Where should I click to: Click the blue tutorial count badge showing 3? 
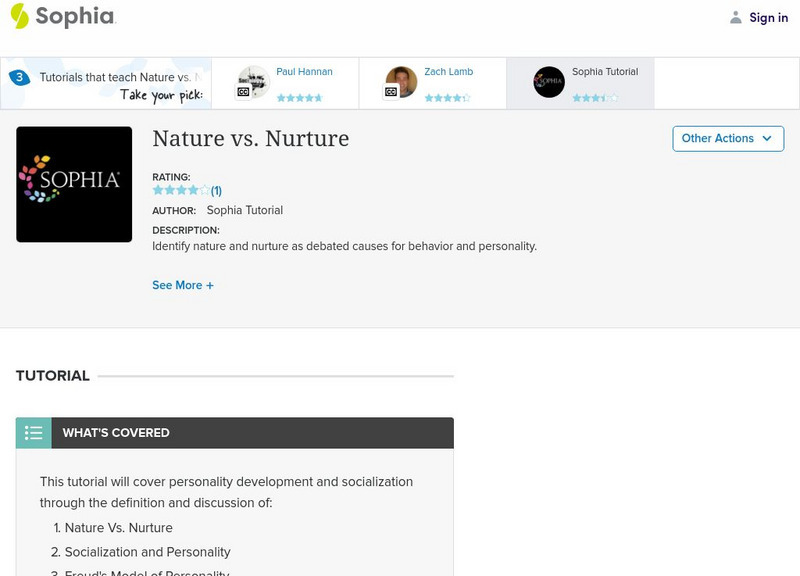(x=19, y=78)
